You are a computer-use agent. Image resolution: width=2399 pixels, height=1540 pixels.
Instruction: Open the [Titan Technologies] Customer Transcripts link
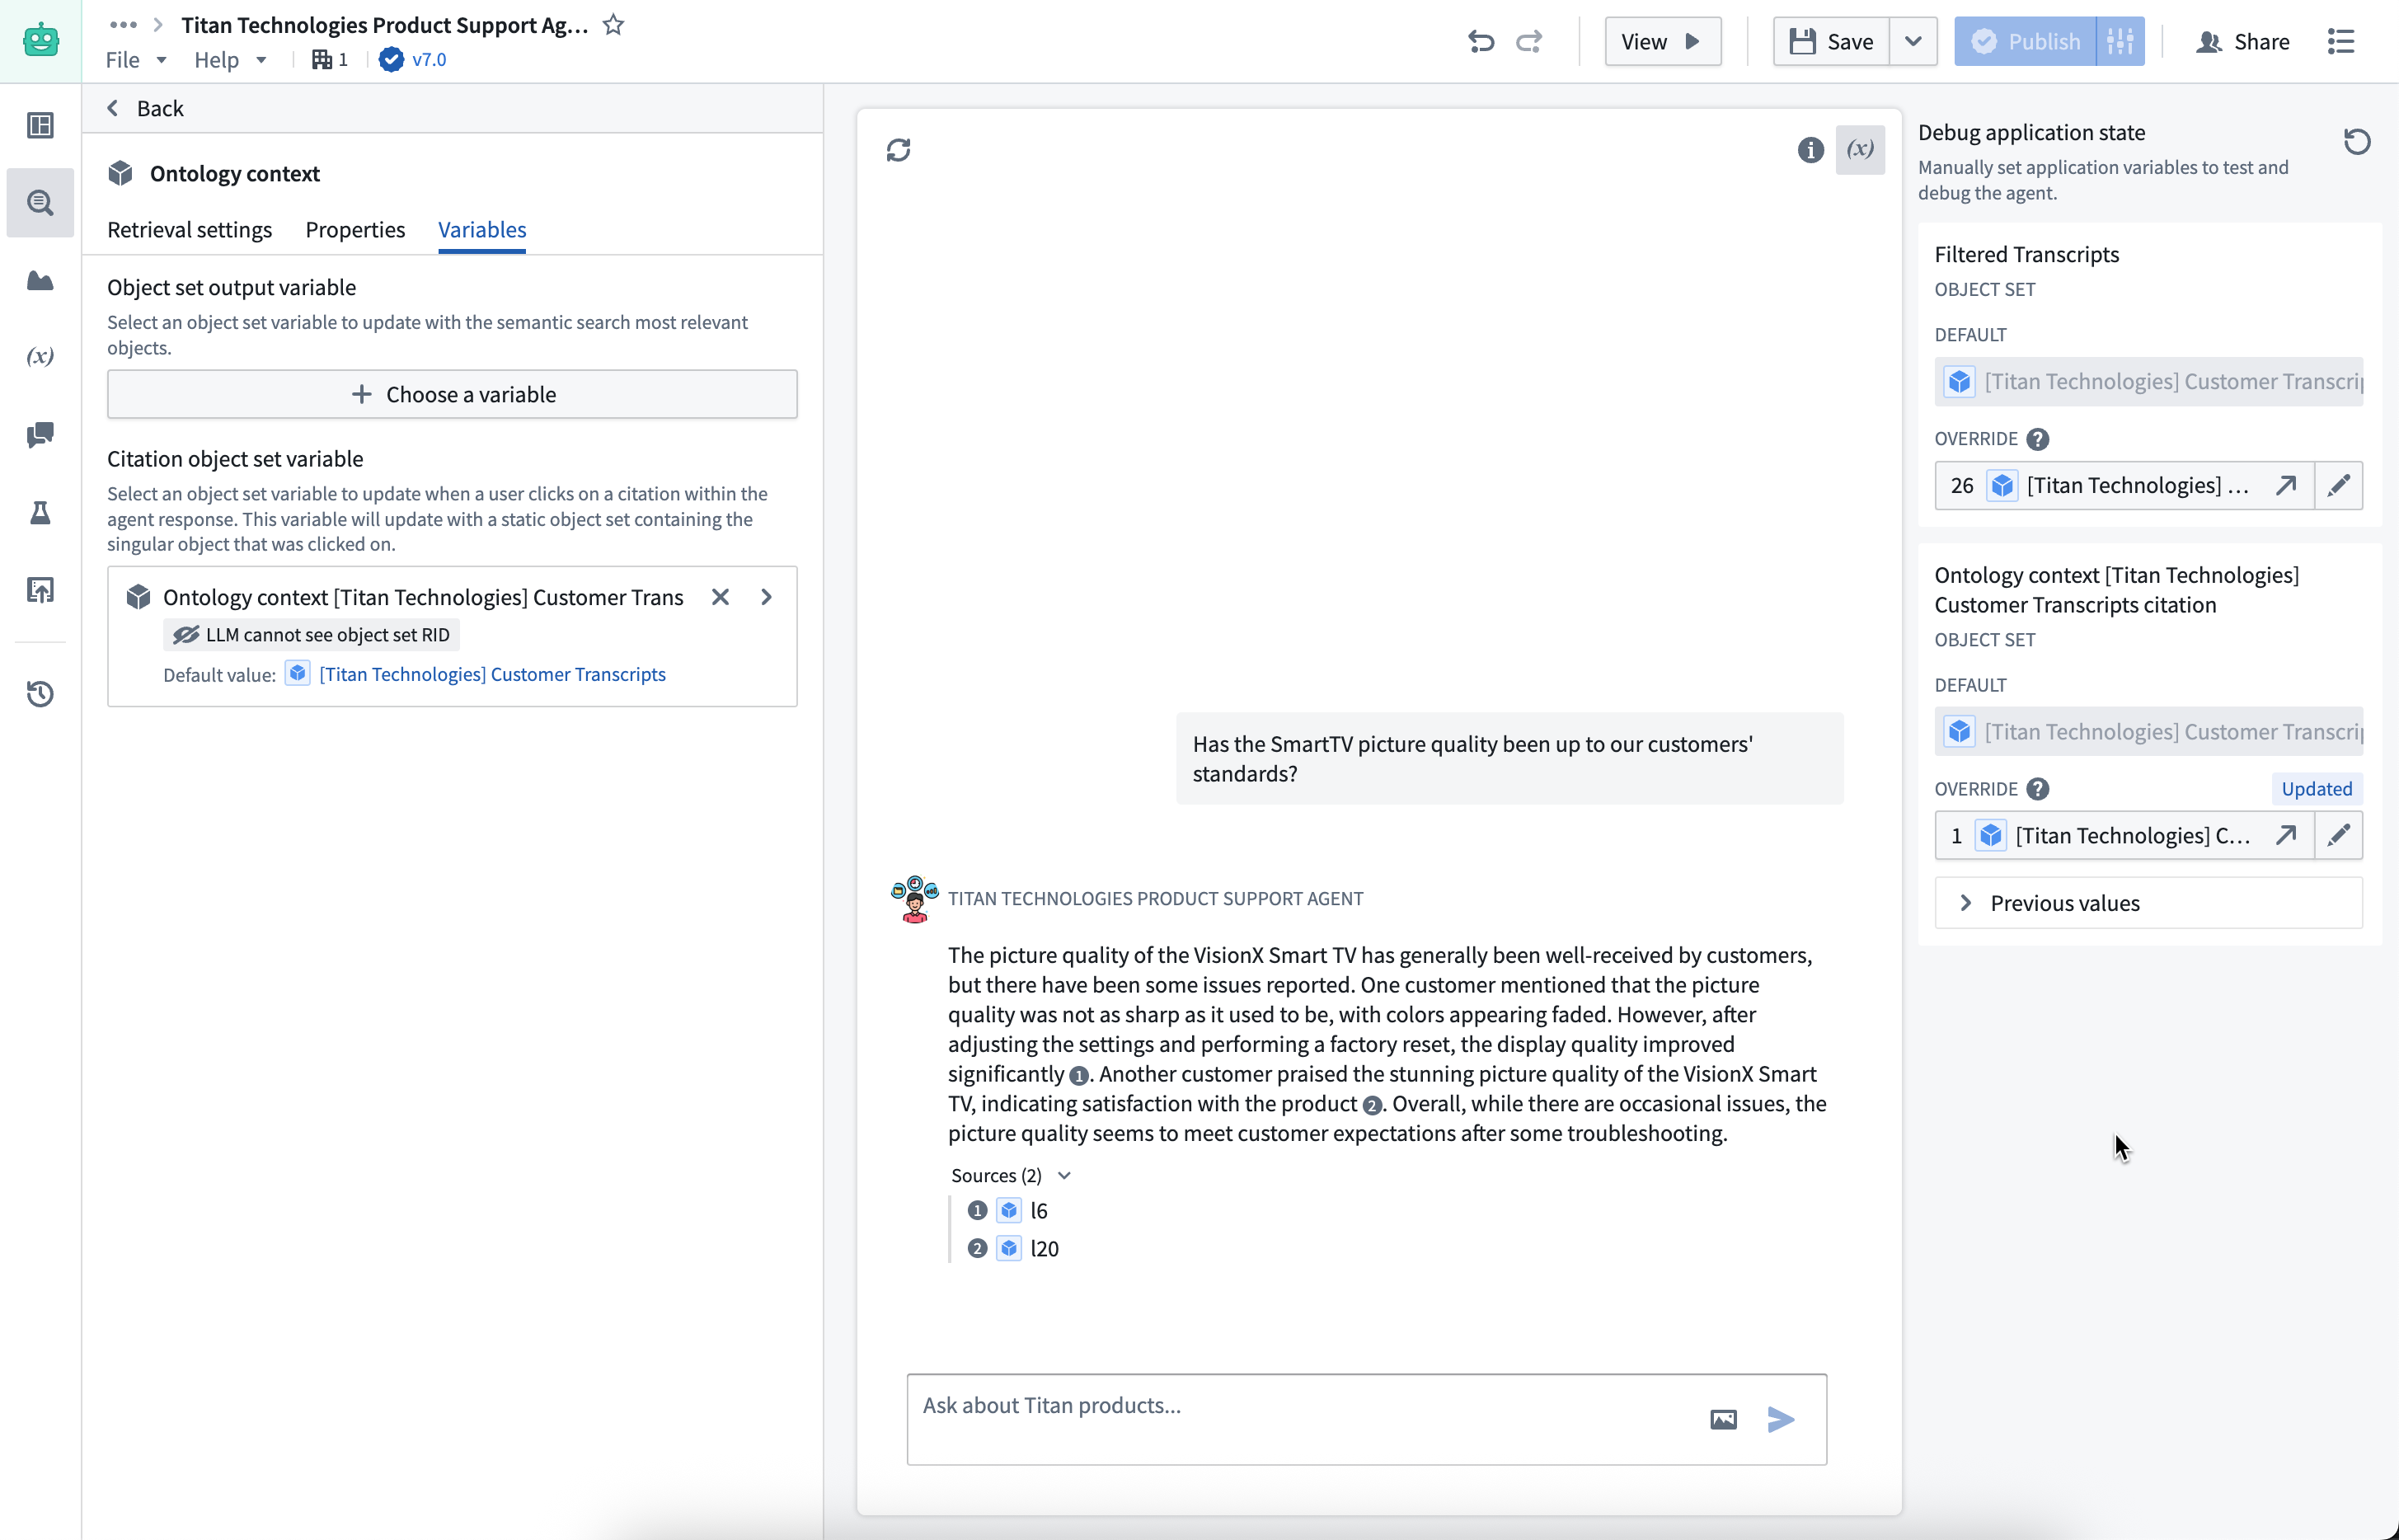tap(491, 674)
